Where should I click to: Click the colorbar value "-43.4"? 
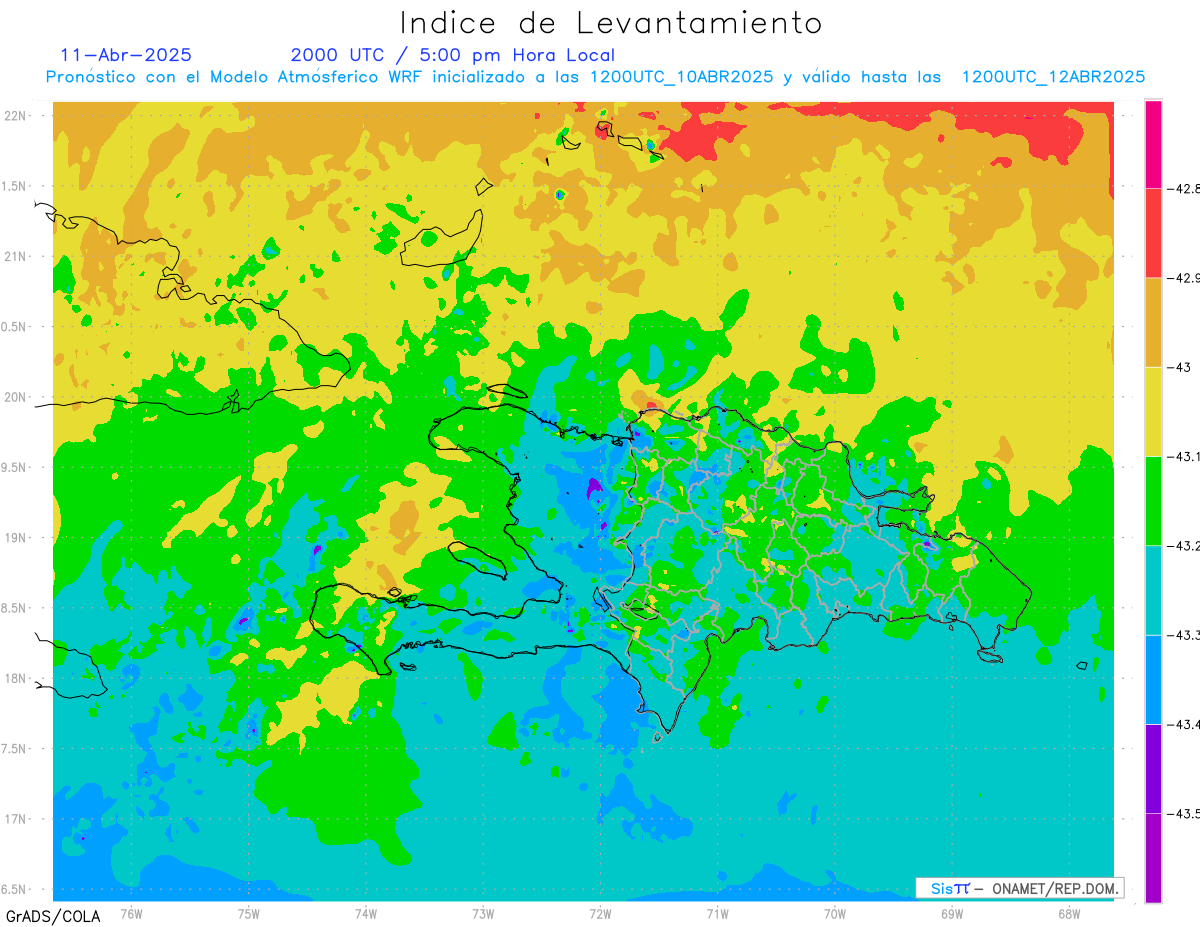click(x=1186, y=724)
